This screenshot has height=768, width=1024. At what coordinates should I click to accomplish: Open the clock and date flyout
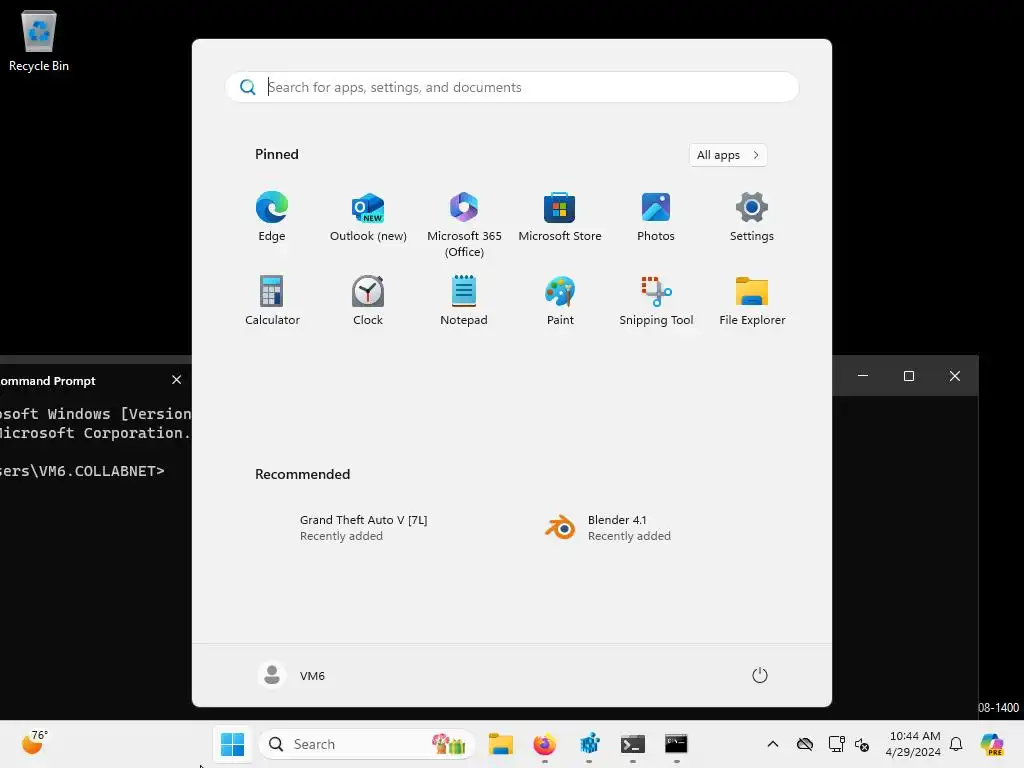click(914, 744)
